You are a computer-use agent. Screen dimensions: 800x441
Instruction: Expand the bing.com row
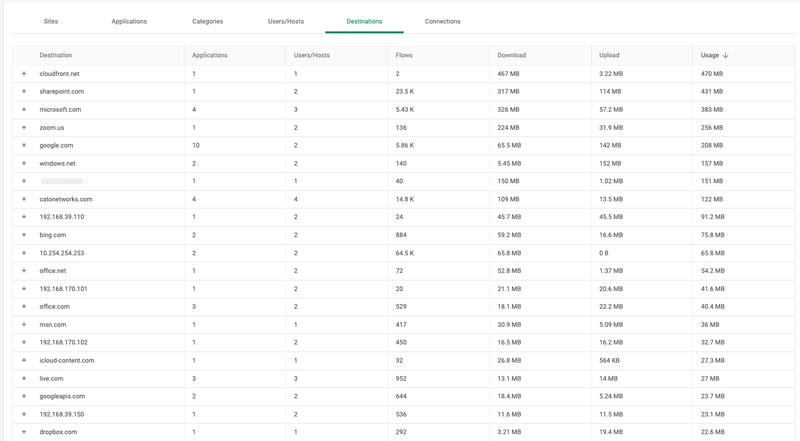coord(24,235)
